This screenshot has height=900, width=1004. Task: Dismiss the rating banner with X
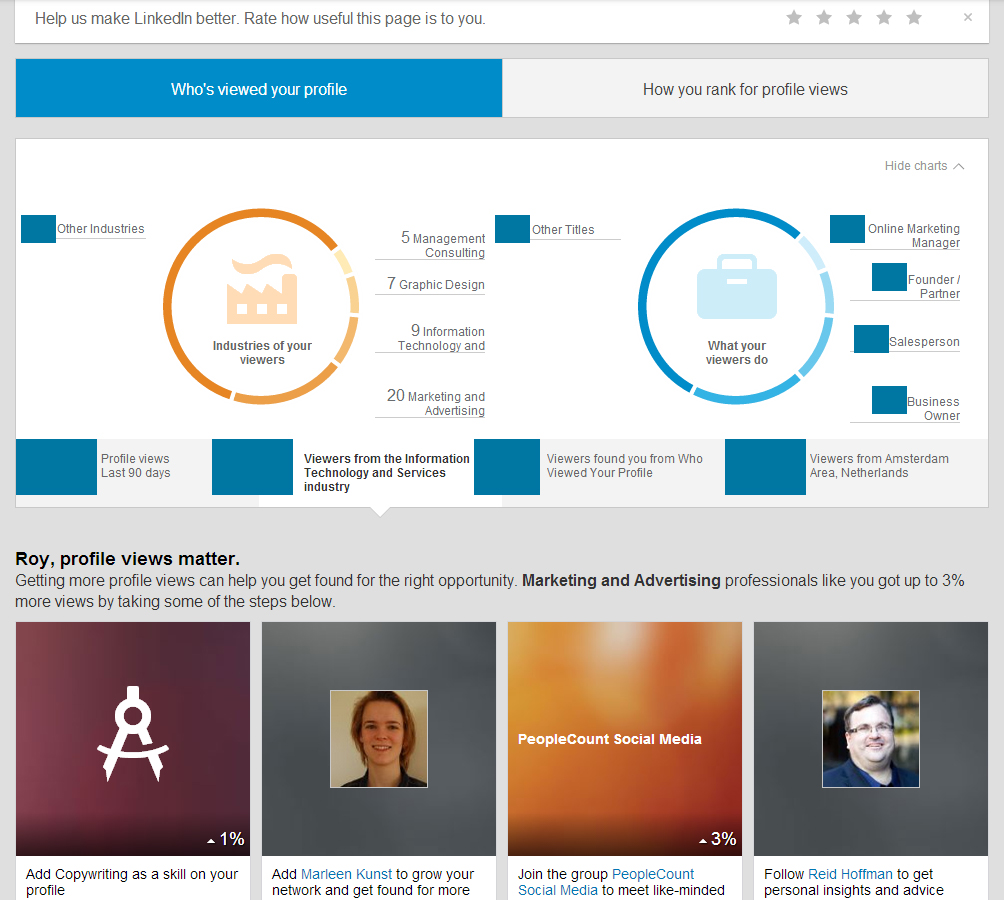(967, 17)
